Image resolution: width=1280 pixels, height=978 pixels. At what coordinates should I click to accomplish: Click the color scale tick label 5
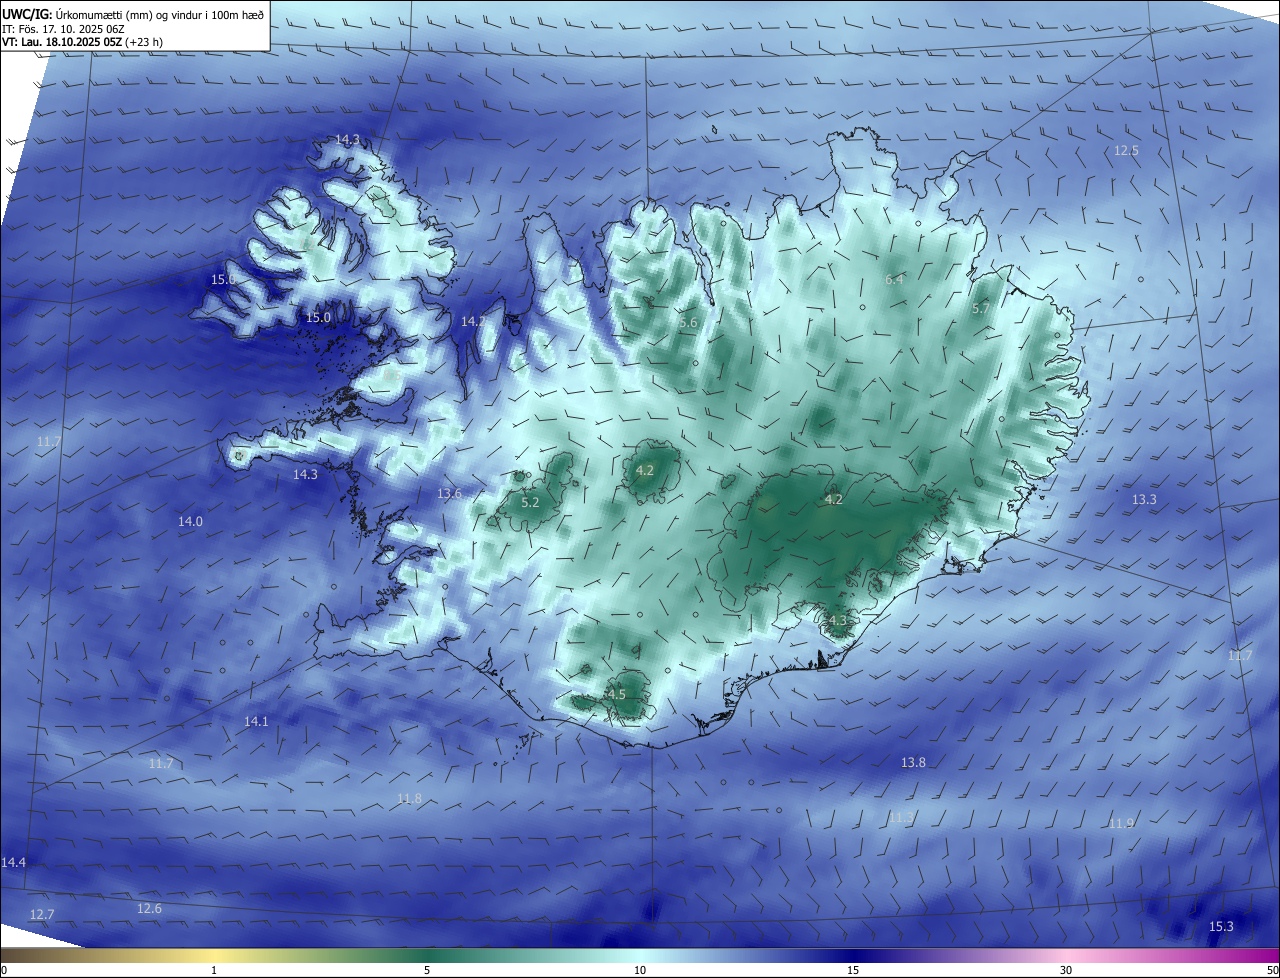click(427, 970)
